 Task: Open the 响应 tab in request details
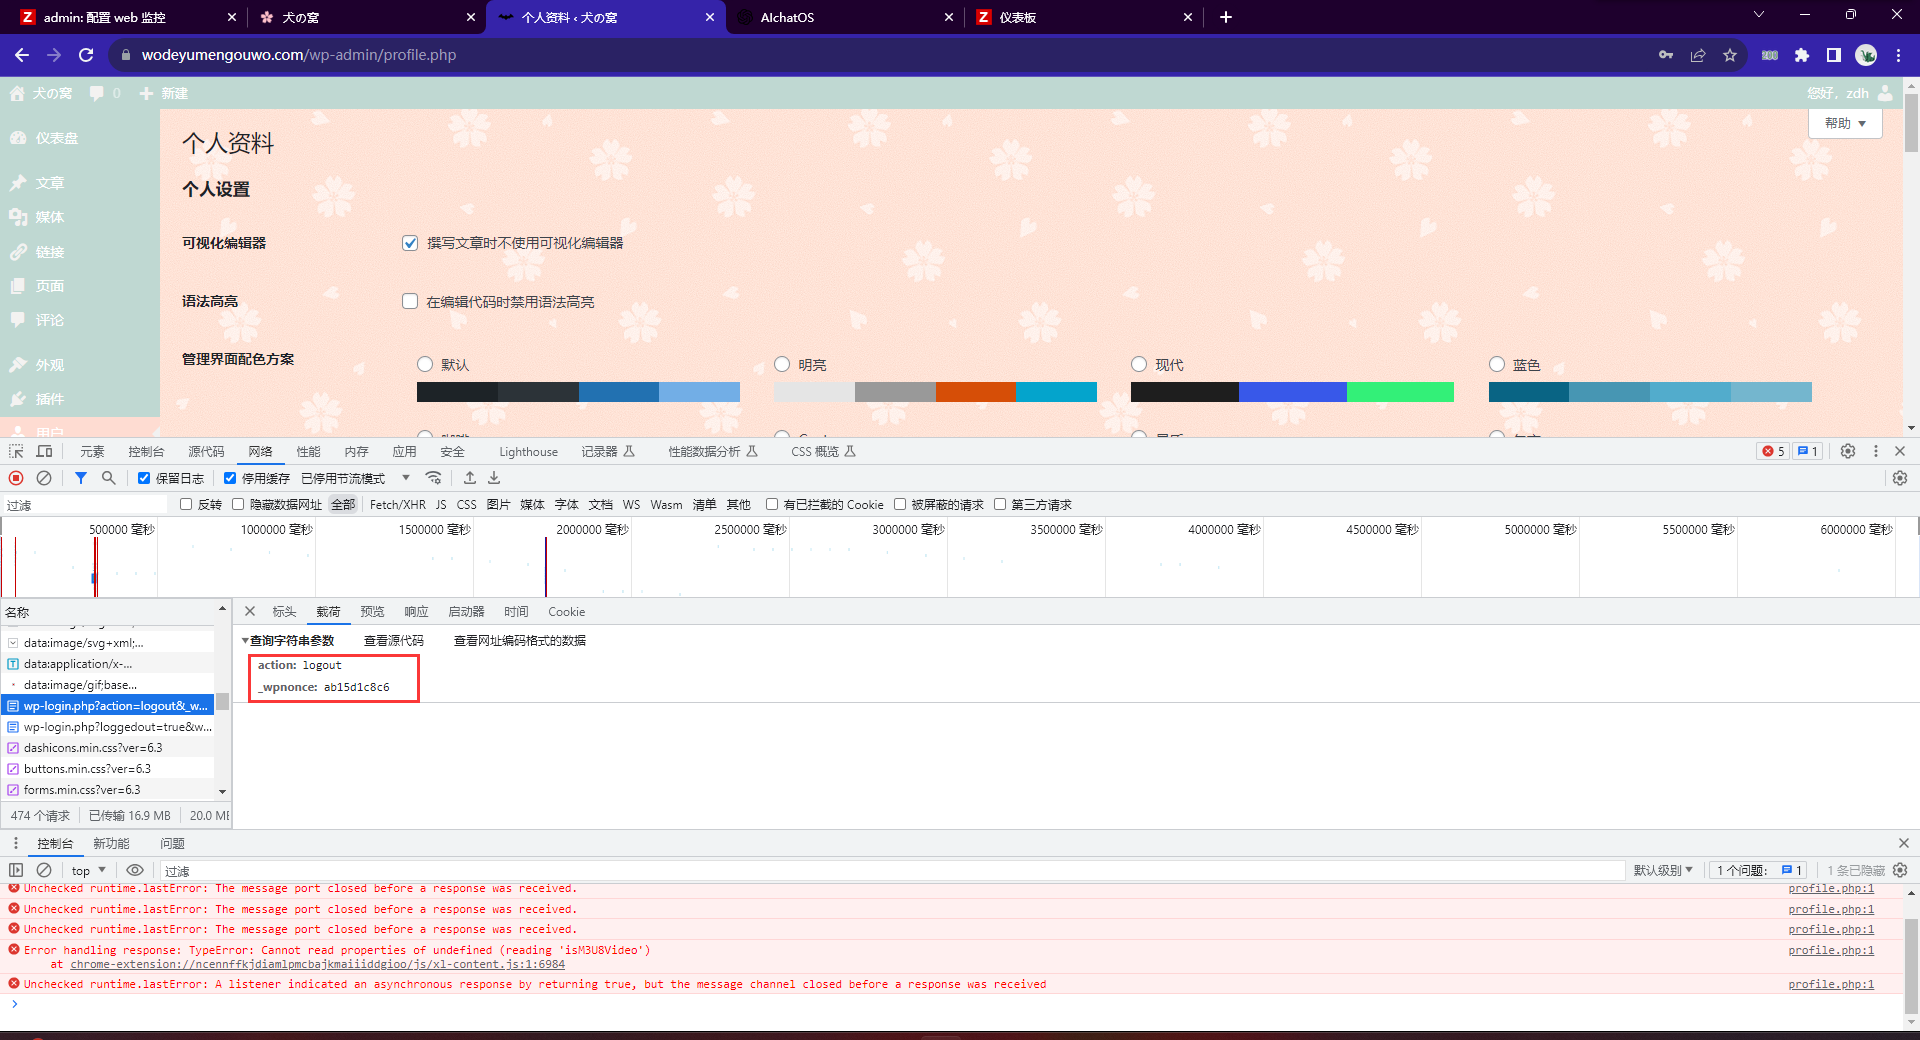coord(416,611)
